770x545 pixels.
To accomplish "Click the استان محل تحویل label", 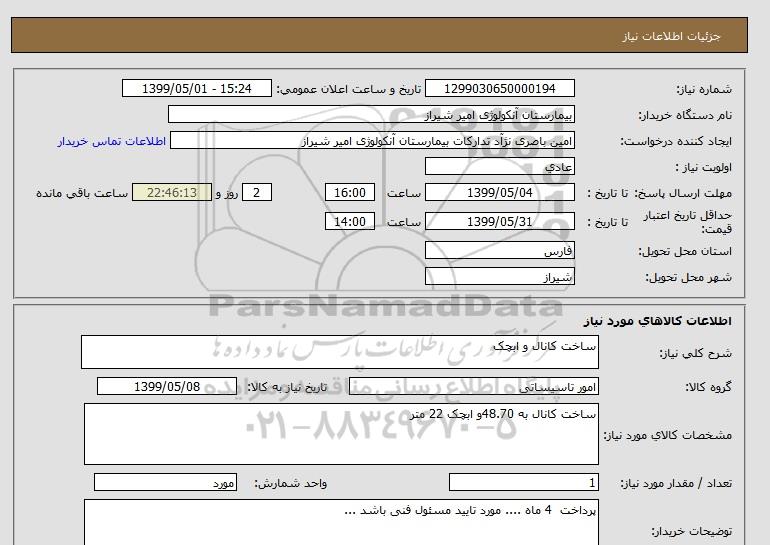I will [x=685, y=251].
